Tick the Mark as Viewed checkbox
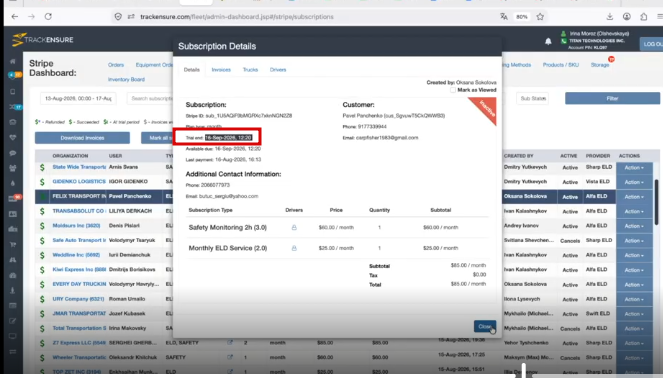Screen dimensions: 663x378 (453, 90)
